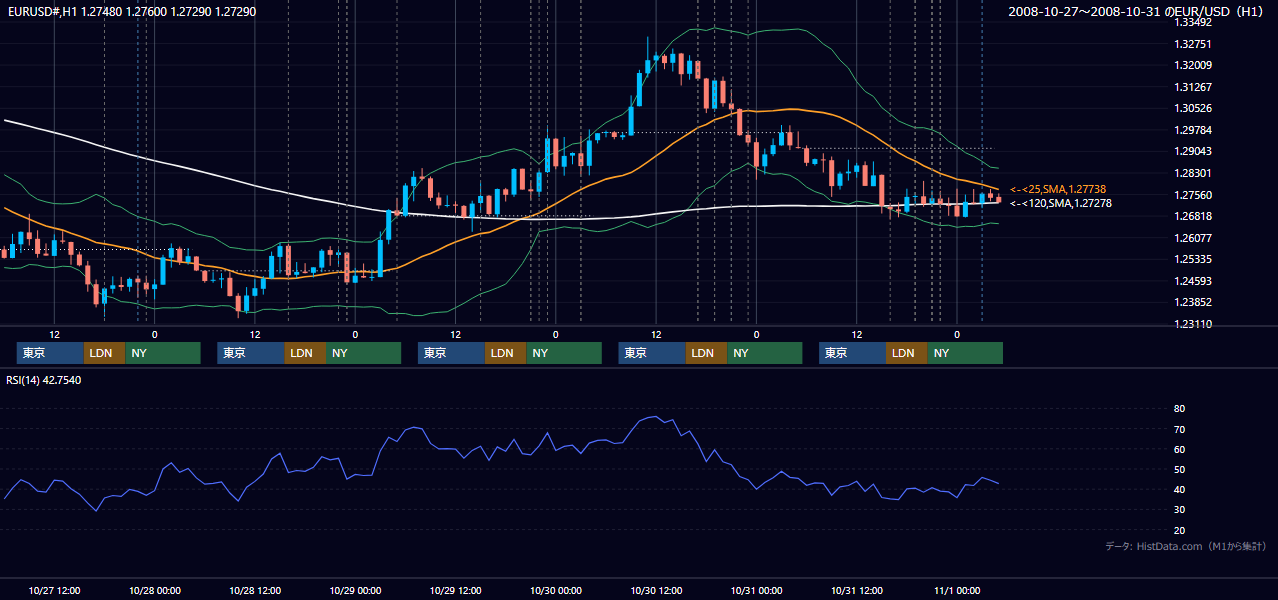
Task: Click the 10/31 00:00 time label
Action: pyautogui.click(x=757, y=590)
